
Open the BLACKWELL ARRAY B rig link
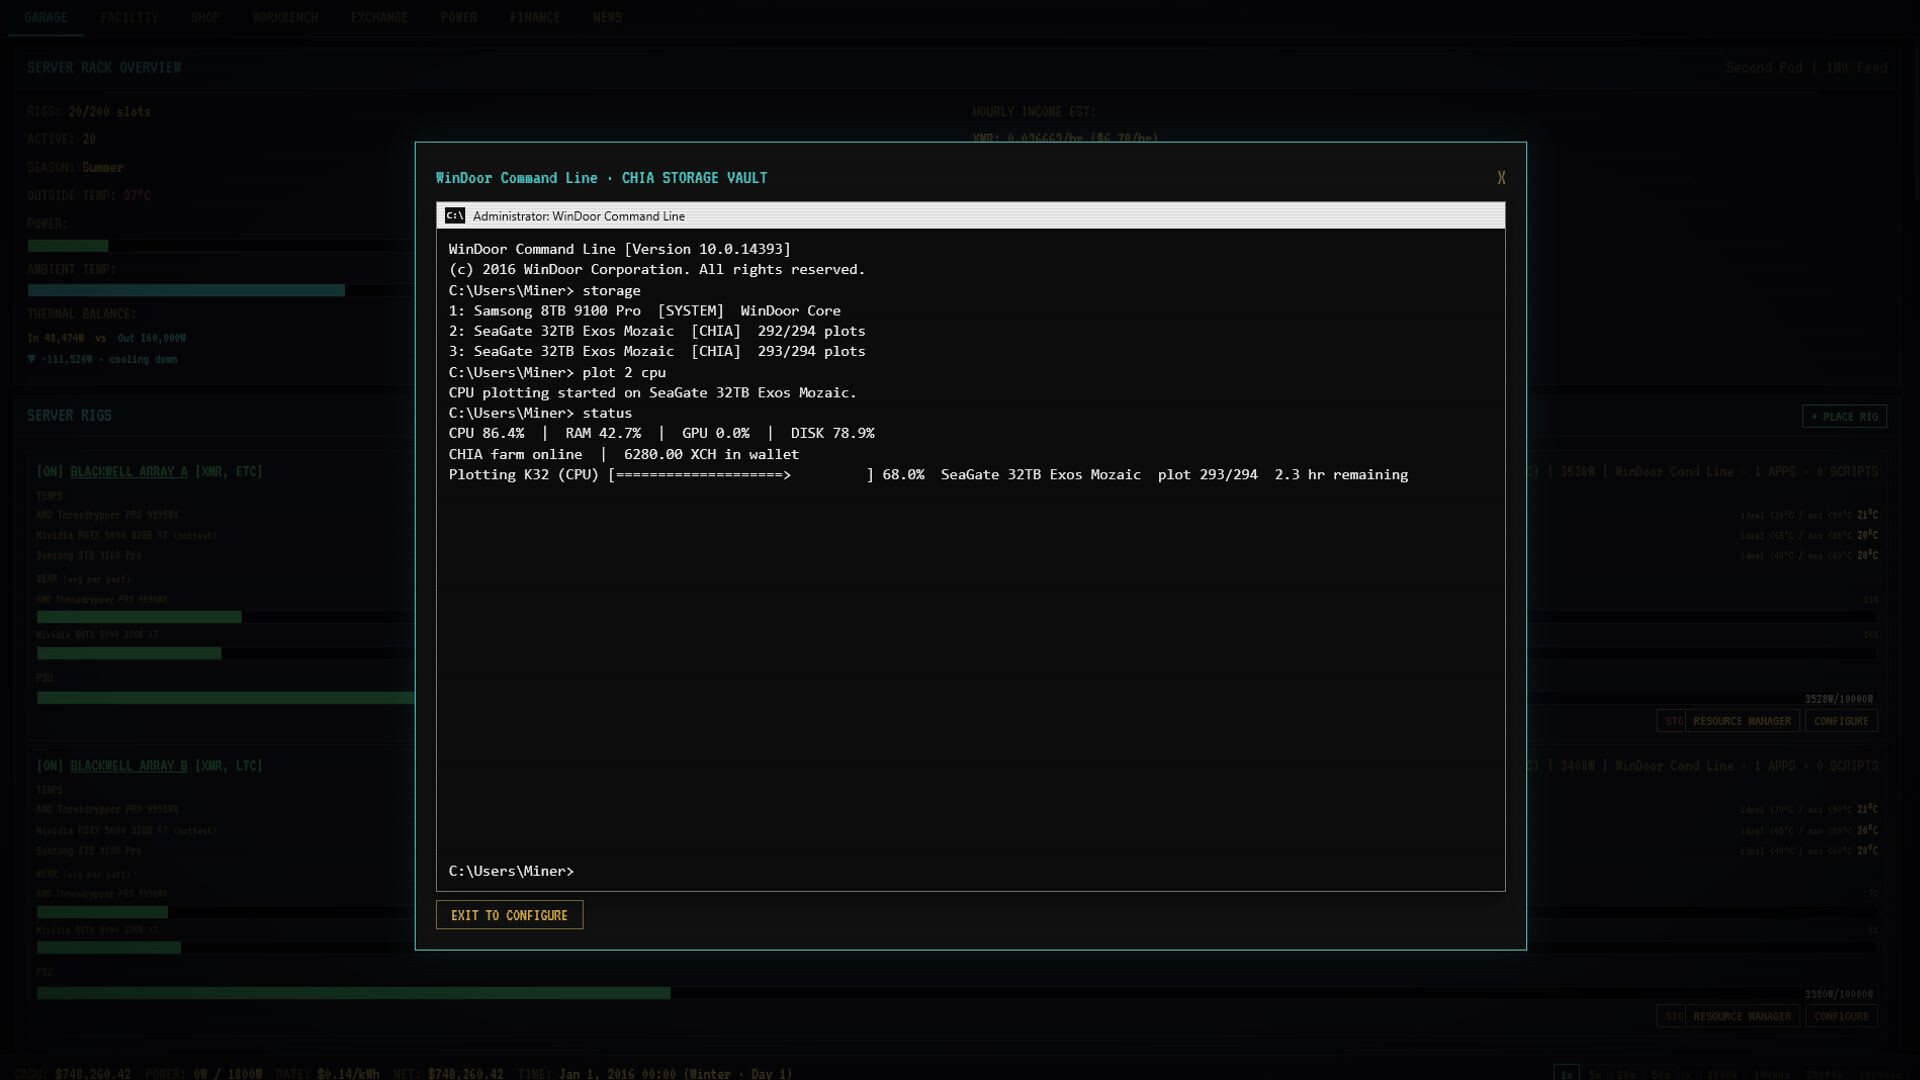click(129, 766)
